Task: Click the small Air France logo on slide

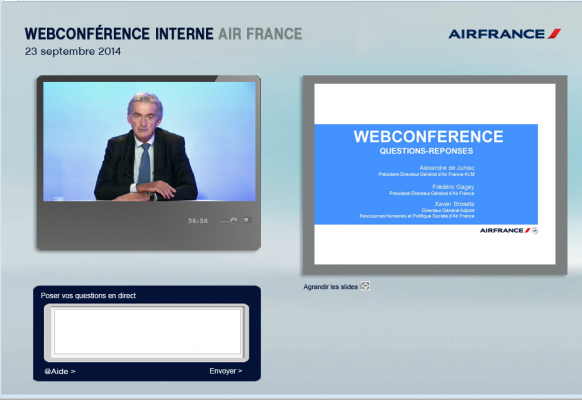Action: point(509,230)
